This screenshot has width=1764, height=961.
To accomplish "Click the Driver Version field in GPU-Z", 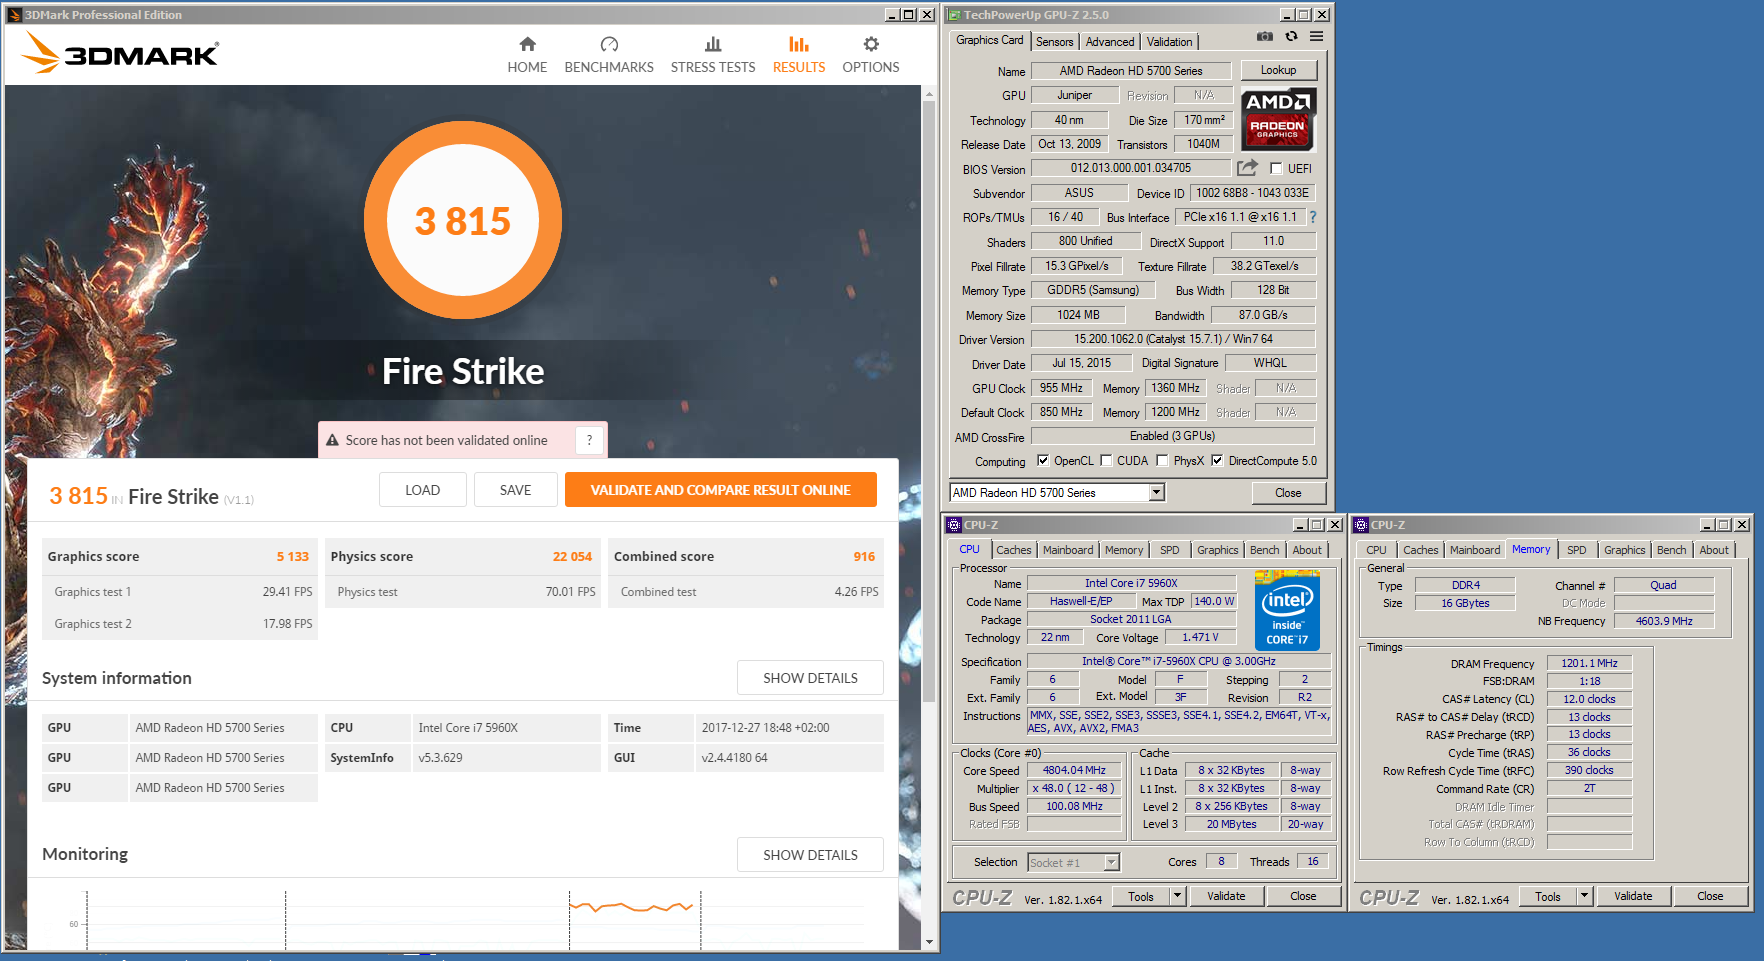I will point(1173,339).
